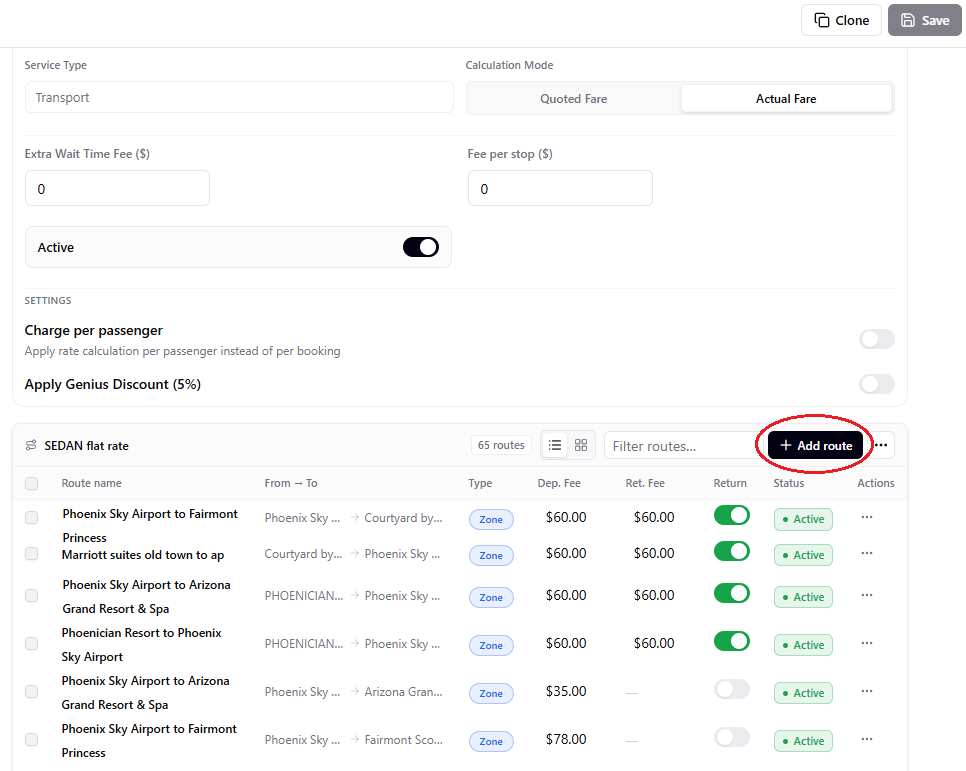Click the Add route button
The height and width of the screenshot is (771, 966).
click(x=816, y=445)
